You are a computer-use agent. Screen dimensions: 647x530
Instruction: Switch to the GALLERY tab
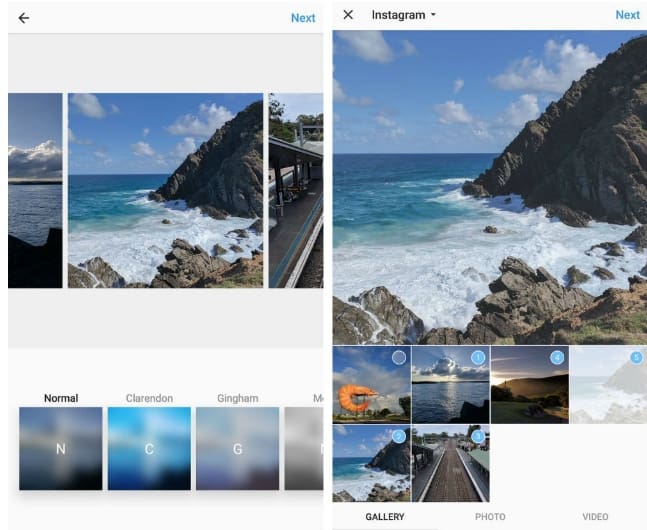385,517
